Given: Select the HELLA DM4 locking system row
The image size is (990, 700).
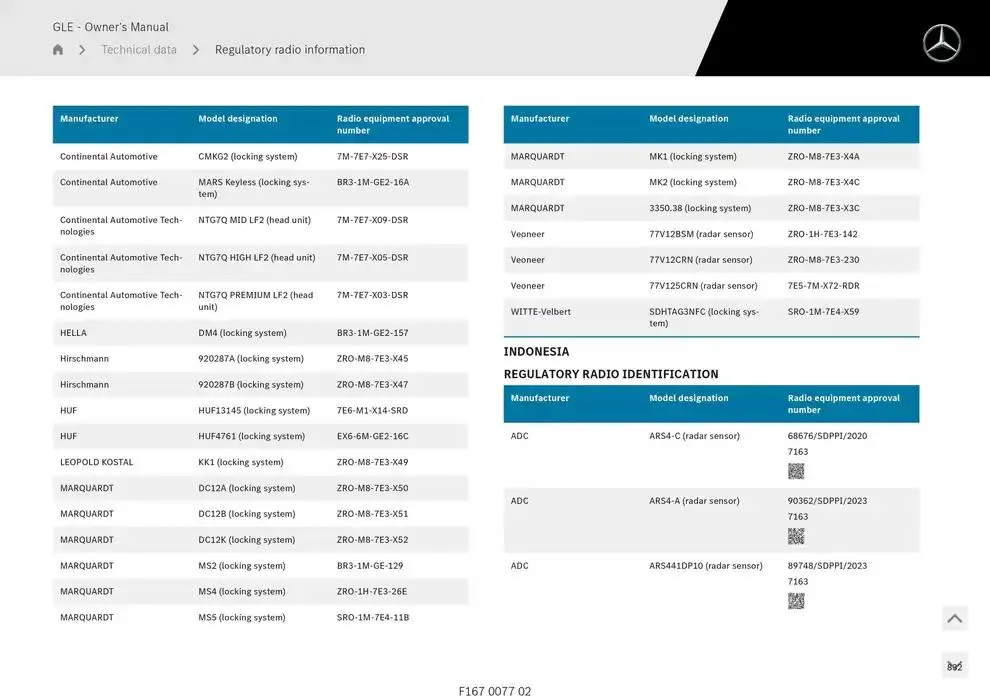Looking at the screenshot, I should coord(260,333).
